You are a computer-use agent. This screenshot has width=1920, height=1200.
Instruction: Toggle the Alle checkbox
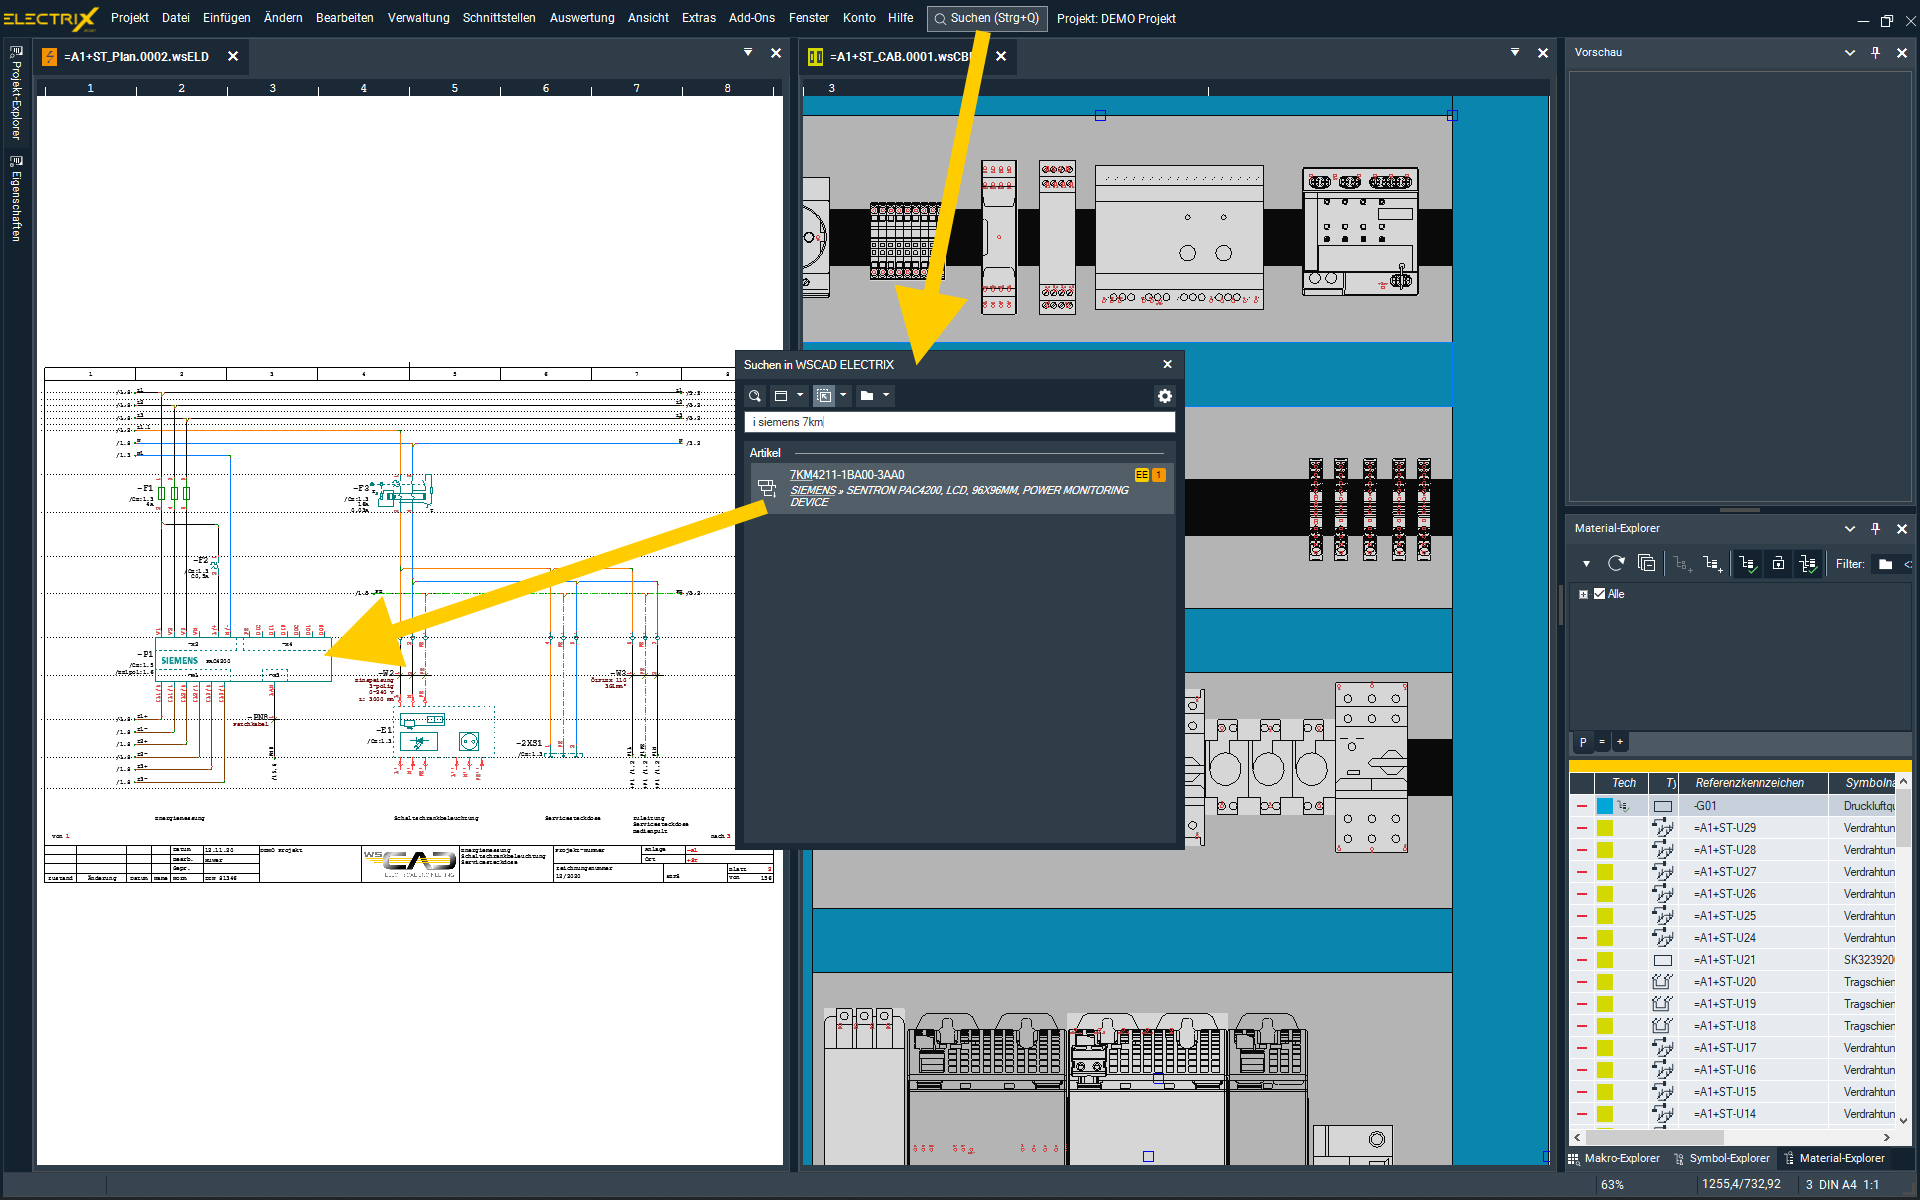click(1600, 594)
